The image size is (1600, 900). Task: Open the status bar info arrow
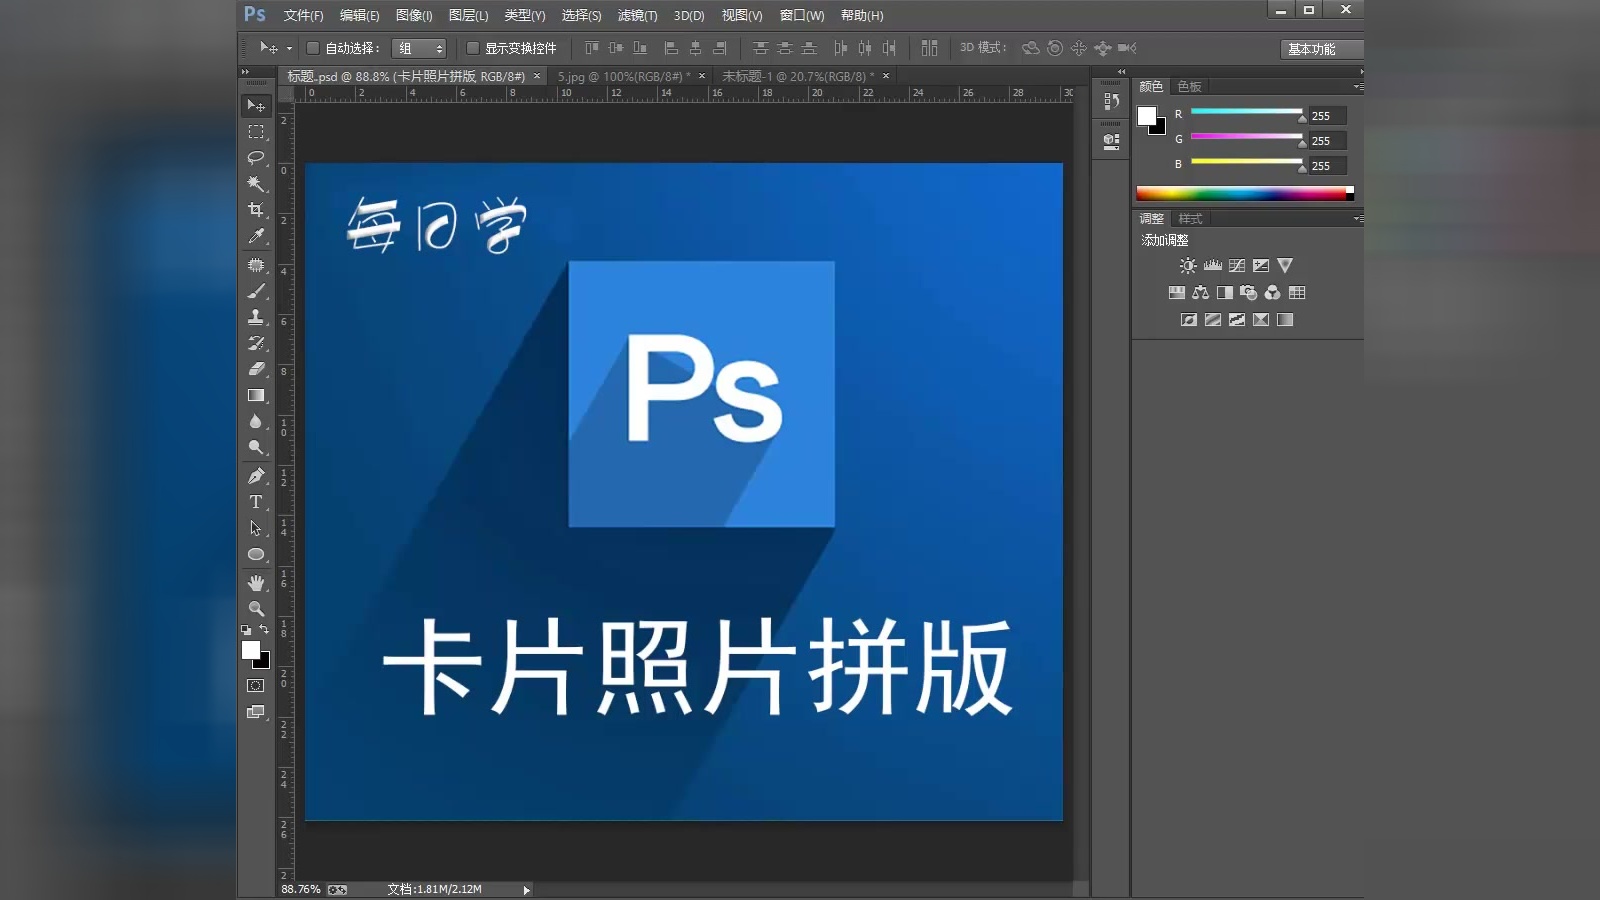pos(527,890)
